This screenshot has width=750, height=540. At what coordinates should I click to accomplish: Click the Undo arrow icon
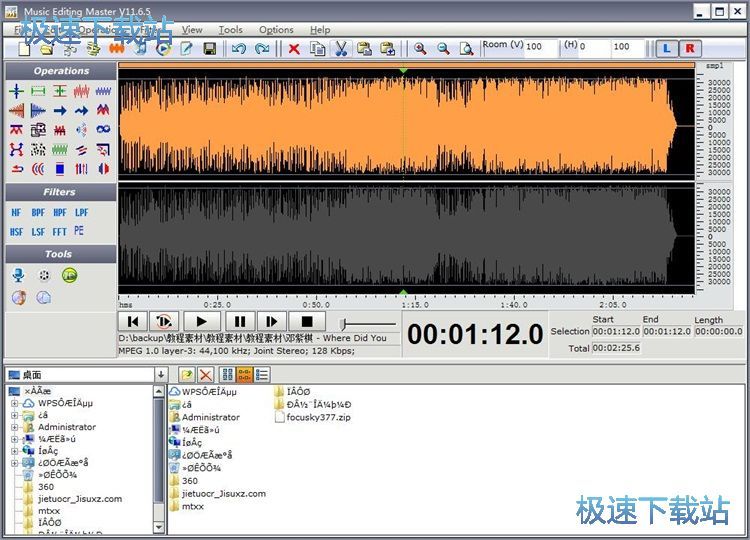tap(238, 48)
